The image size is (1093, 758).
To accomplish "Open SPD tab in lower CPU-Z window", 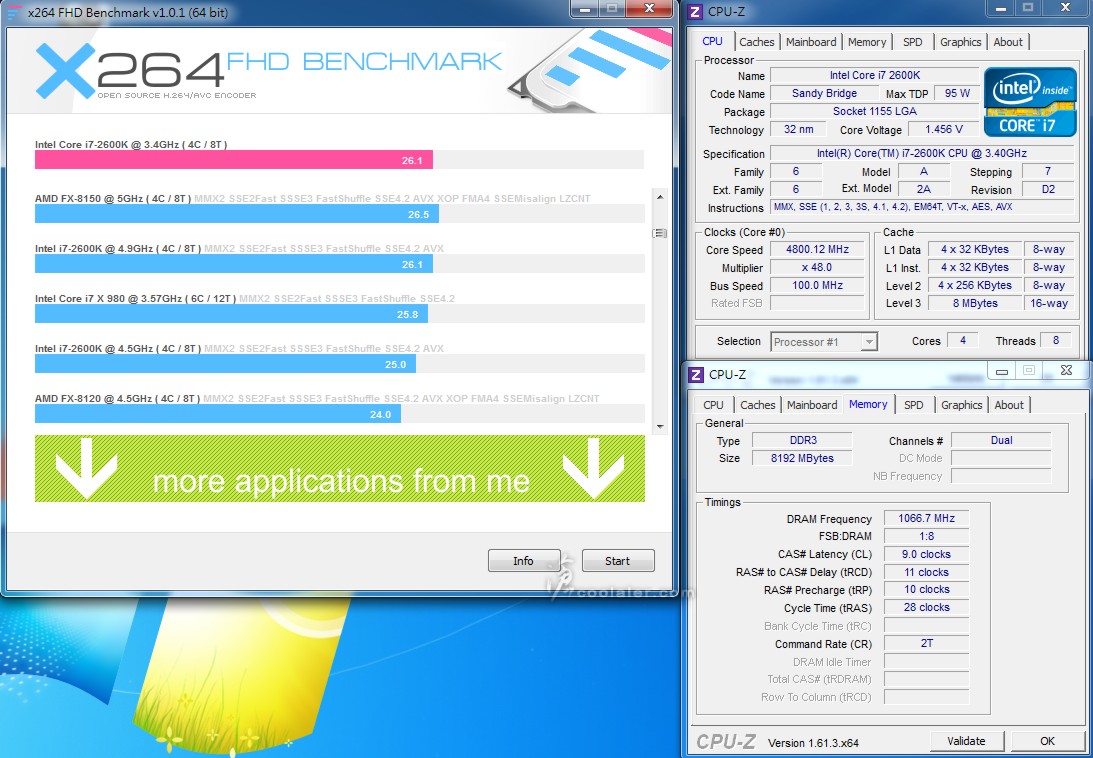I will coord(913,405).
